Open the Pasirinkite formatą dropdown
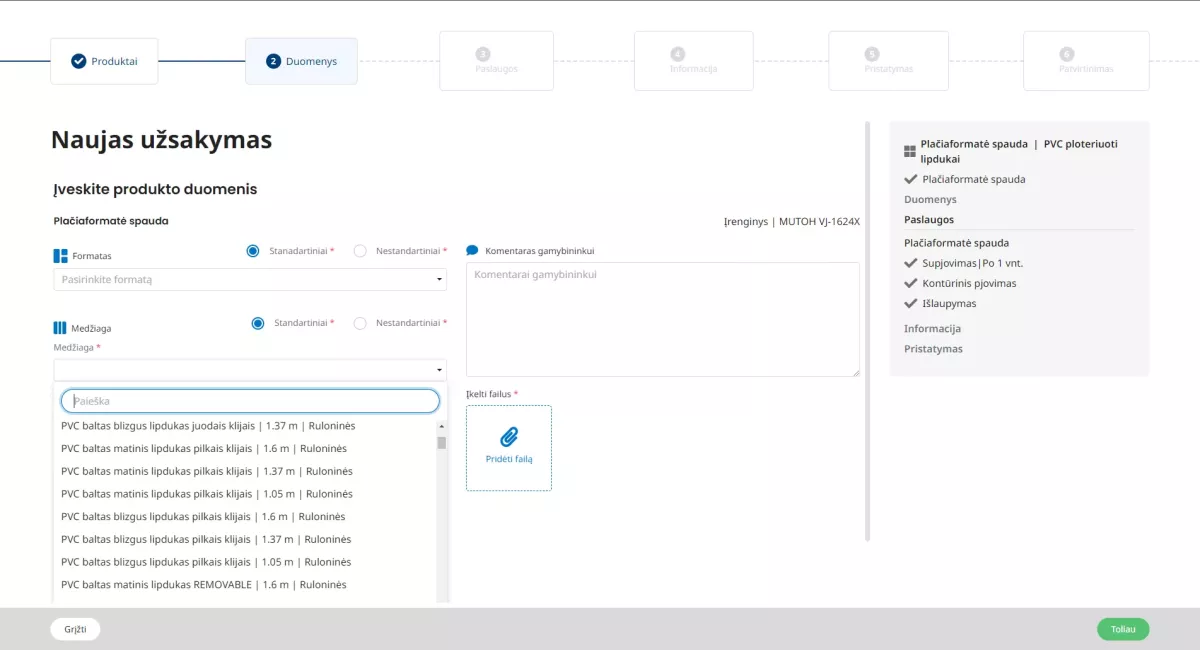Screen dimensions: 1200x650 (250, 280)
